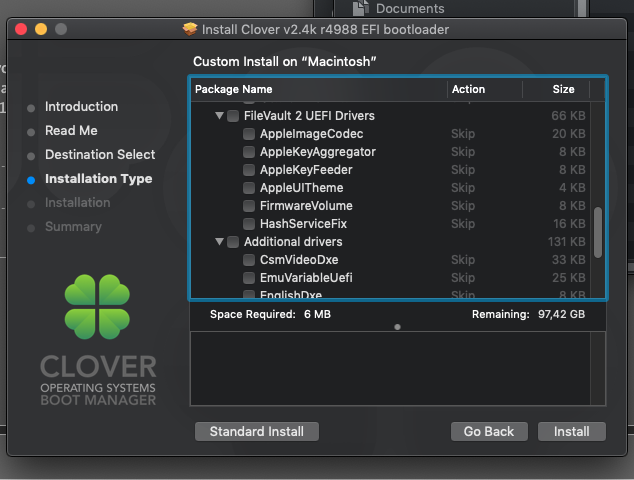Click the AppleKeyFeeder package name

click(306, 170)
